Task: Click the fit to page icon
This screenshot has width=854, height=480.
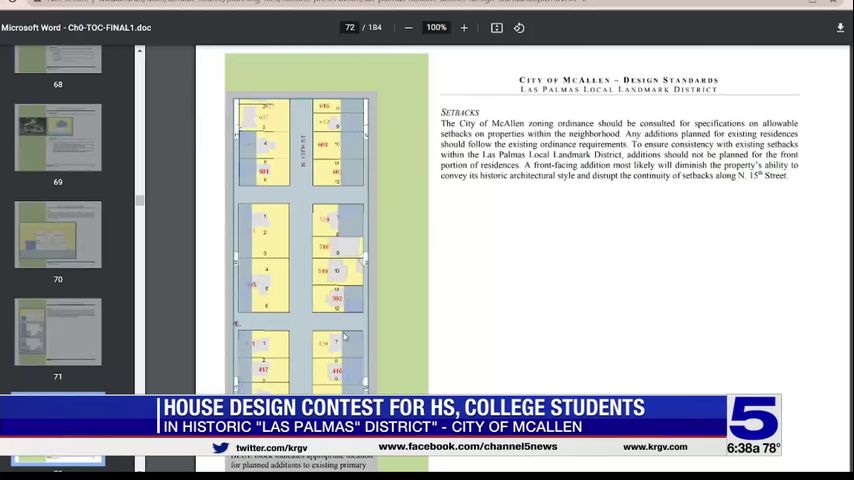Action: pos(496,28)
